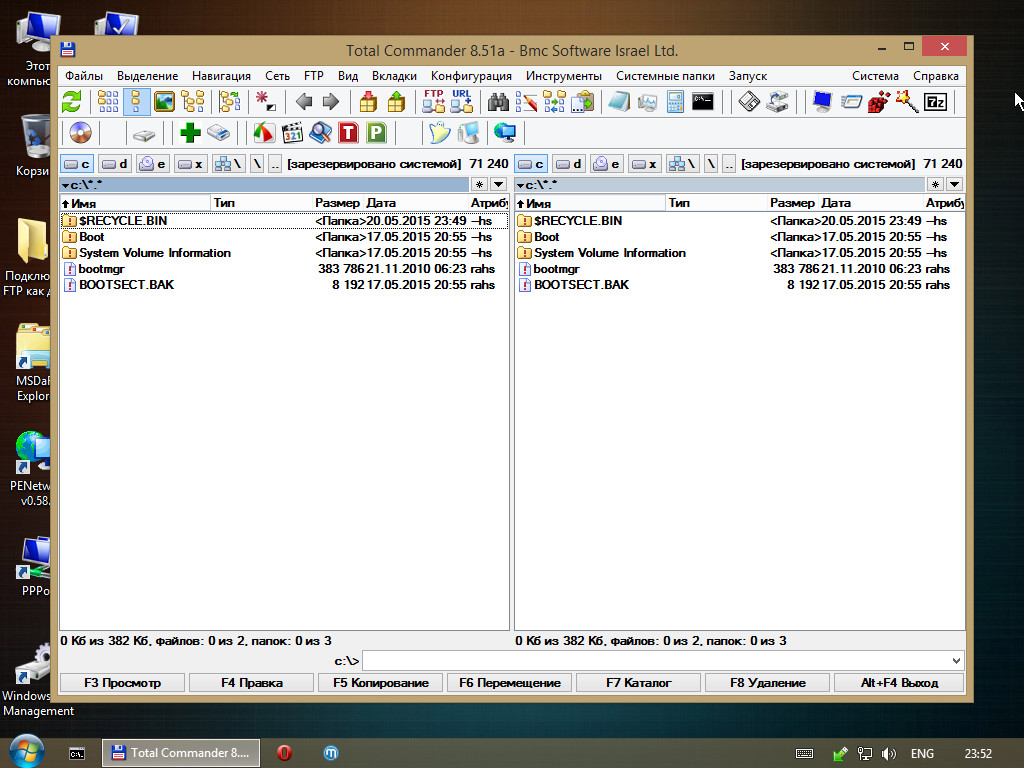Image resolution: width=1024 pixels, height=768 pixels.
Task: Open the notepad icon in toolbar
Action: pos(618,101)
